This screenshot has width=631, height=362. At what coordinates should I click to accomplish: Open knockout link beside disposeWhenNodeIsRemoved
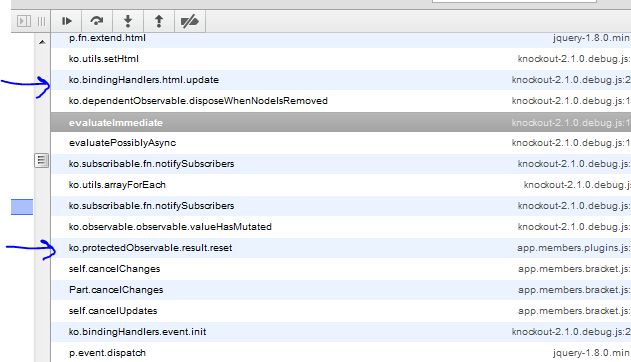point(571,101)
